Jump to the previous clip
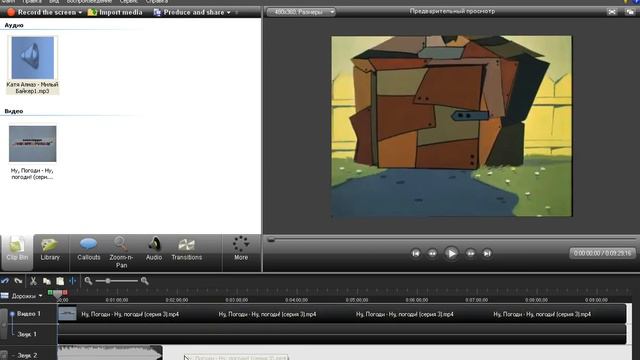Viewport: 640px width, 360px height. coord(416,253)
